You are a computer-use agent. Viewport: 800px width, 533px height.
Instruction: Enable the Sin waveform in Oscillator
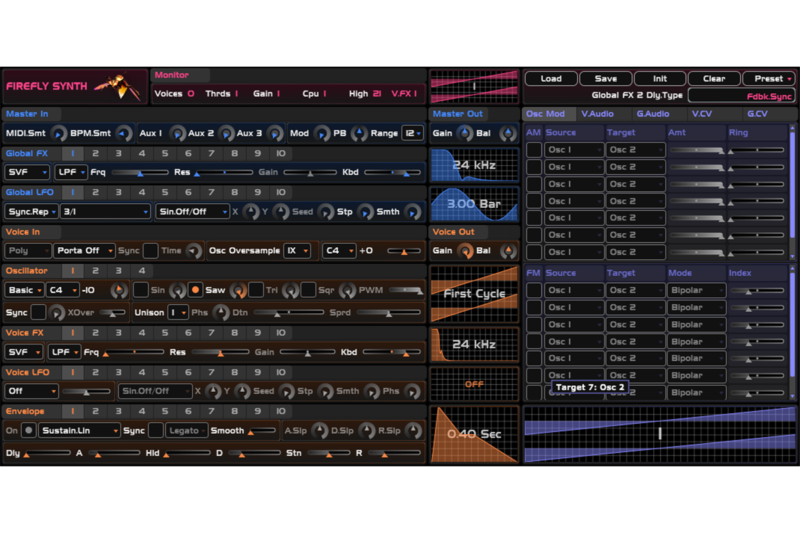coord(141,290)
